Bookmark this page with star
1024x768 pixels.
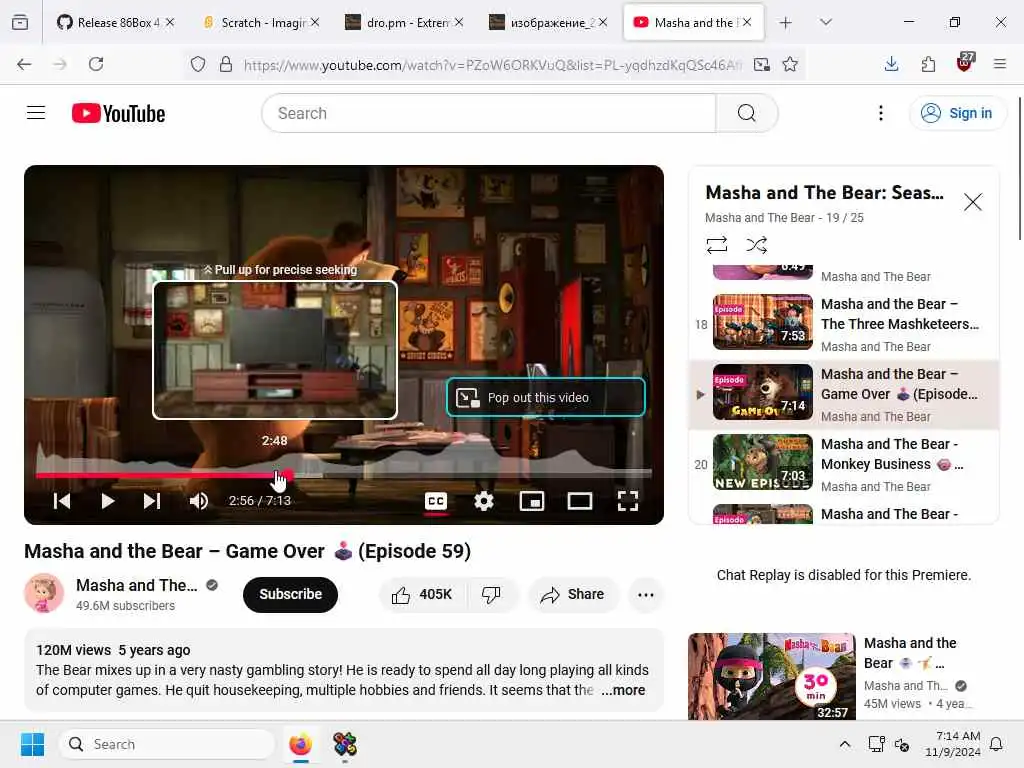click(790, 64)
